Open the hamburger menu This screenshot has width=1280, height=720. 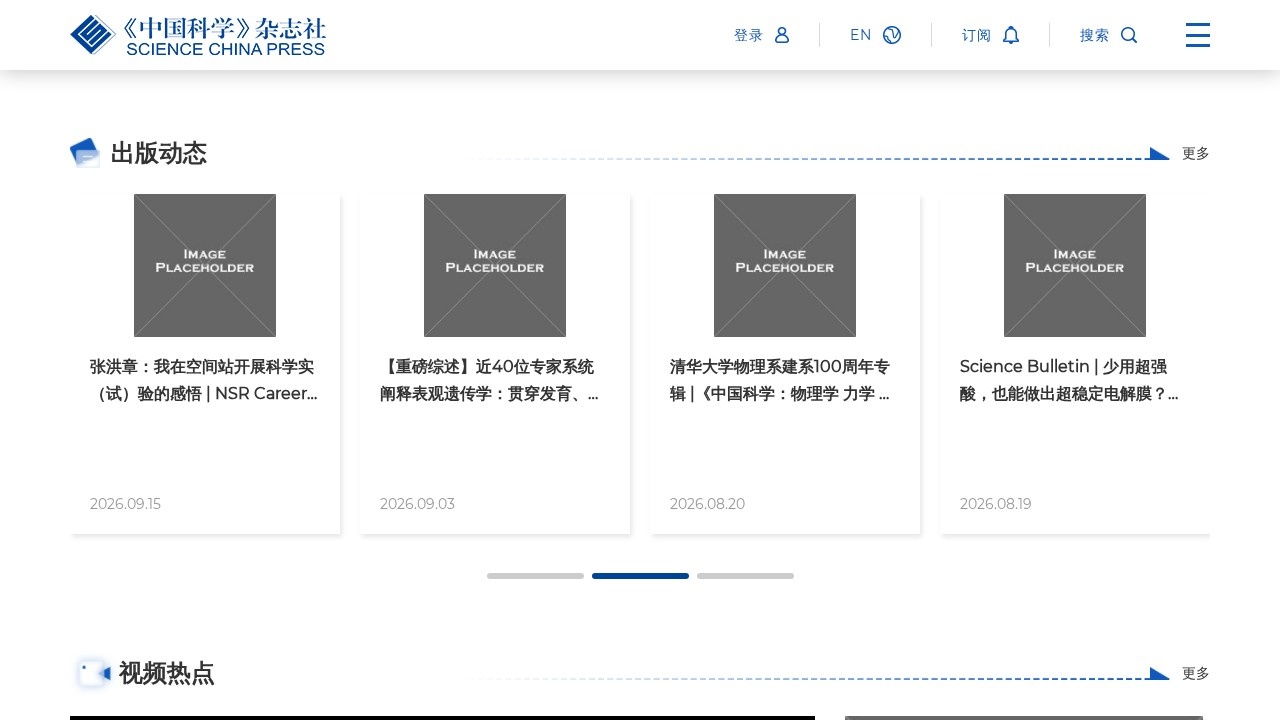(1198, 35)
